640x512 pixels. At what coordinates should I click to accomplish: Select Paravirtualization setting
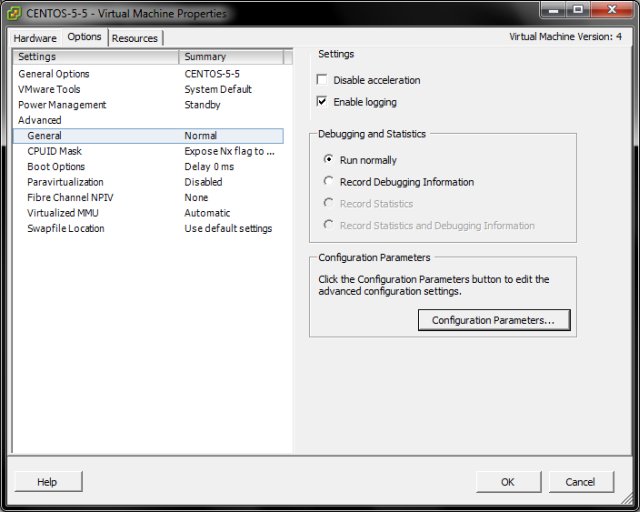pyautogui.click(x=65, y=182)
